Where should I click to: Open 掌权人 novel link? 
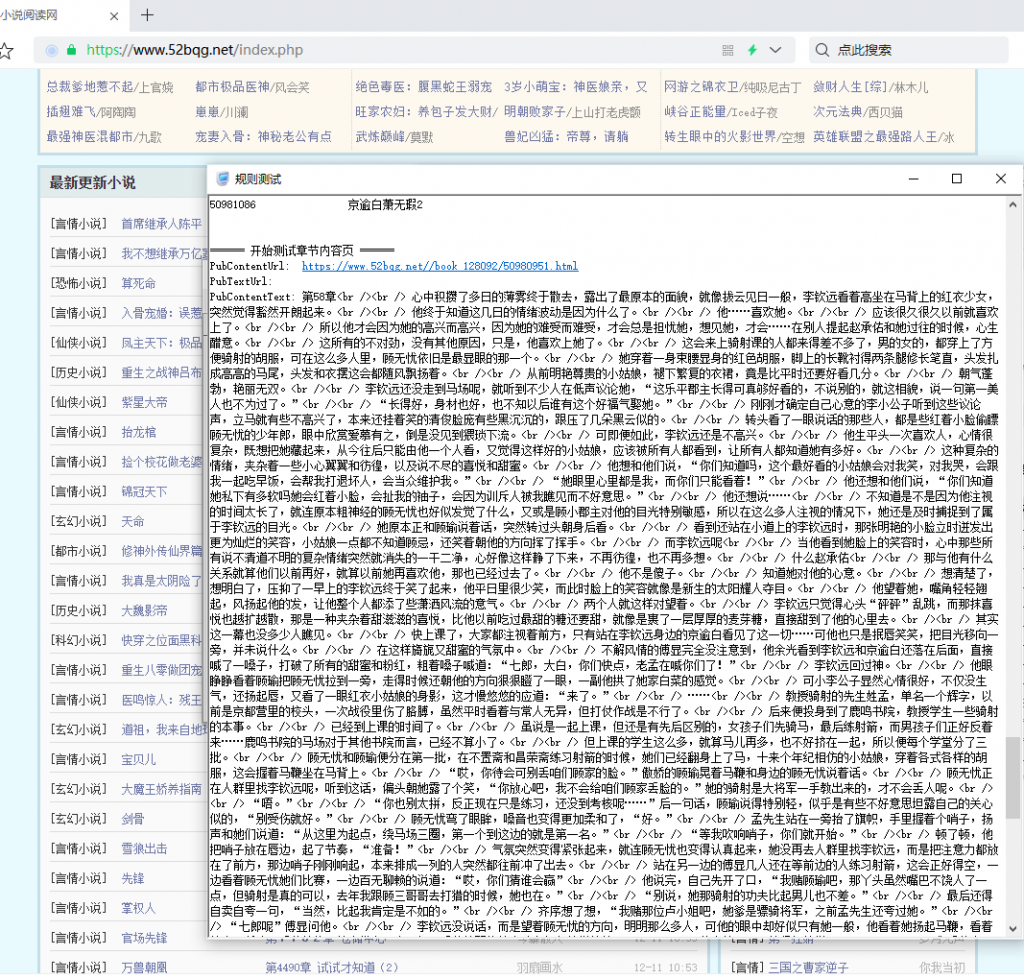(x=138, y=908)
